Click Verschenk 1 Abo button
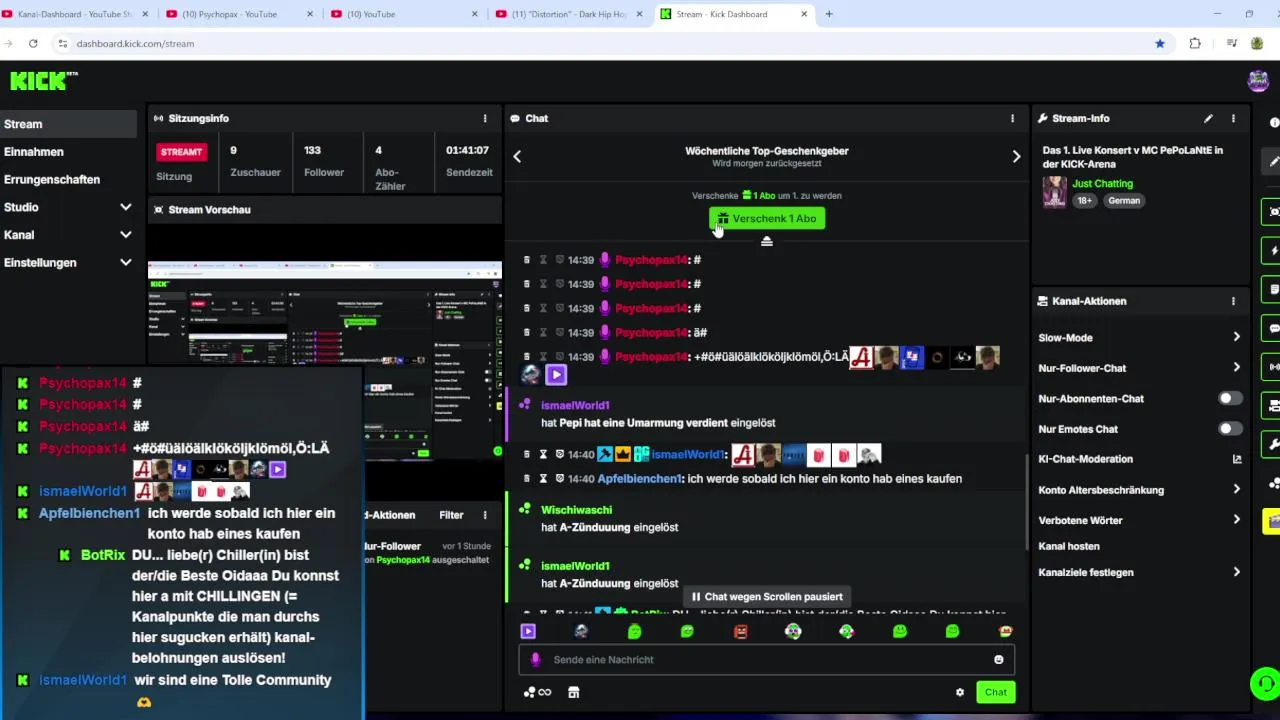Viewport: 1280px width, 720px height. [767, 218]
